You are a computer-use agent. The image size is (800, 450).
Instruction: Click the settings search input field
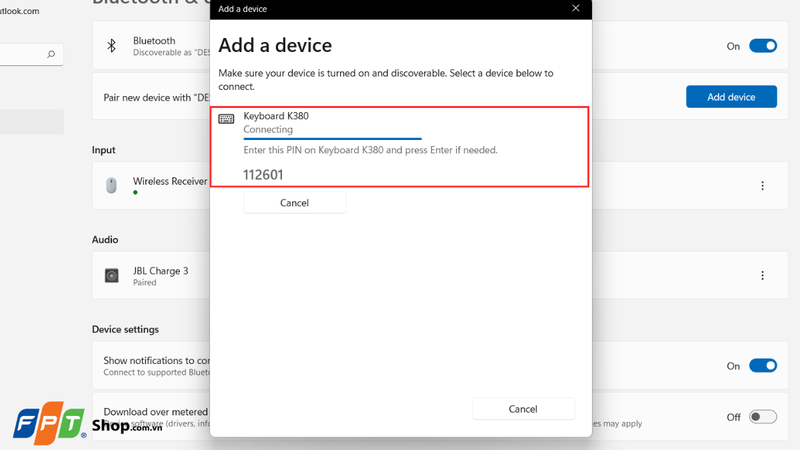tap(31, 54)
